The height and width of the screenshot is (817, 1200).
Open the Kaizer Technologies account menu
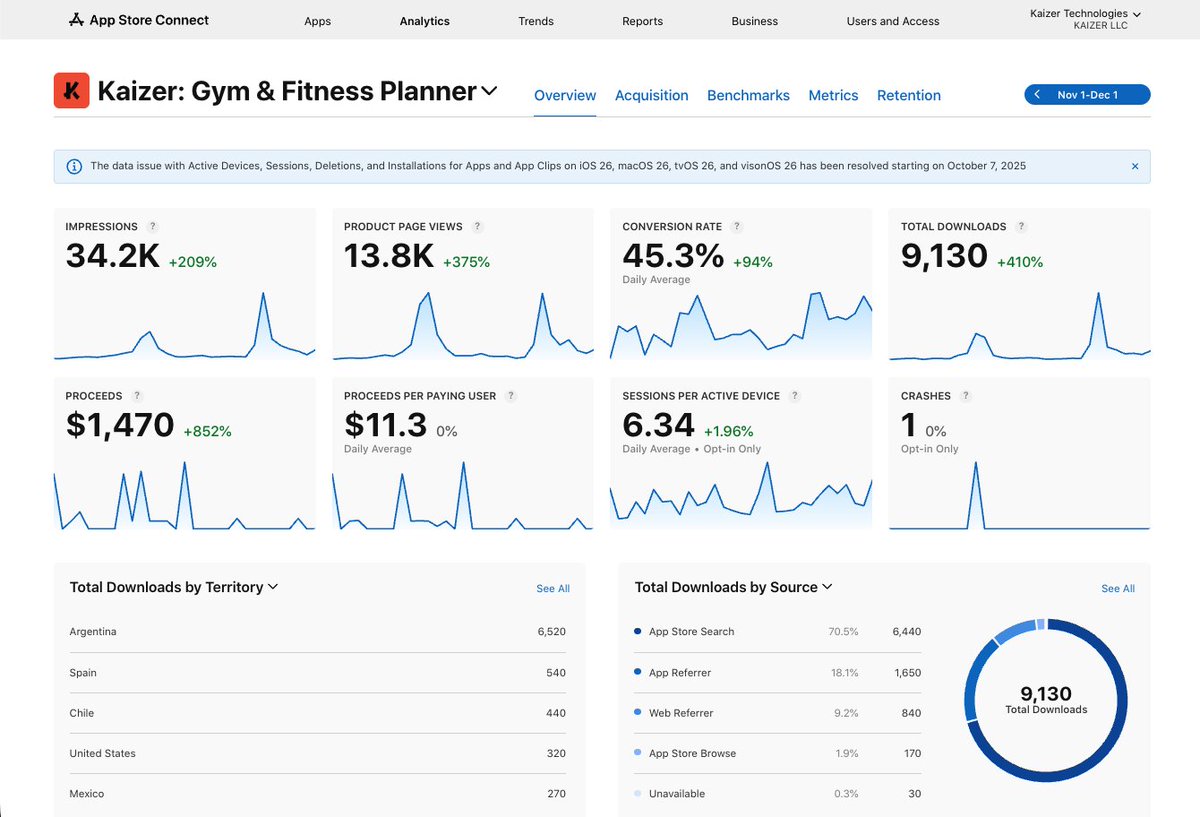[1085, 19]
